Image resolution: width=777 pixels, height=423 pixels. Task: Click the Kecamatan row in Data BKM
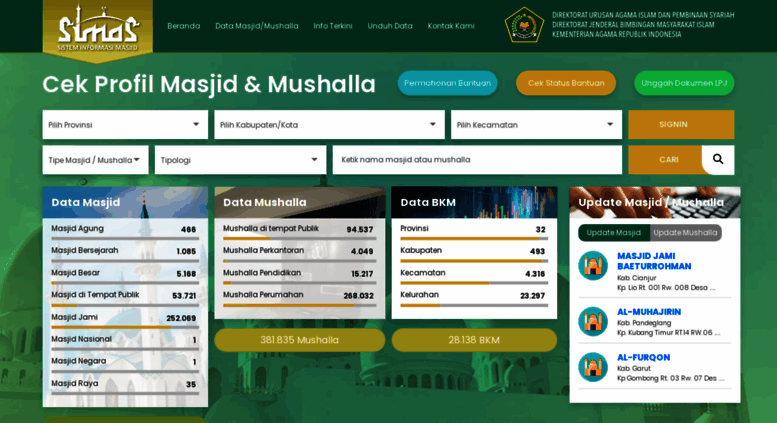[474, 274]
